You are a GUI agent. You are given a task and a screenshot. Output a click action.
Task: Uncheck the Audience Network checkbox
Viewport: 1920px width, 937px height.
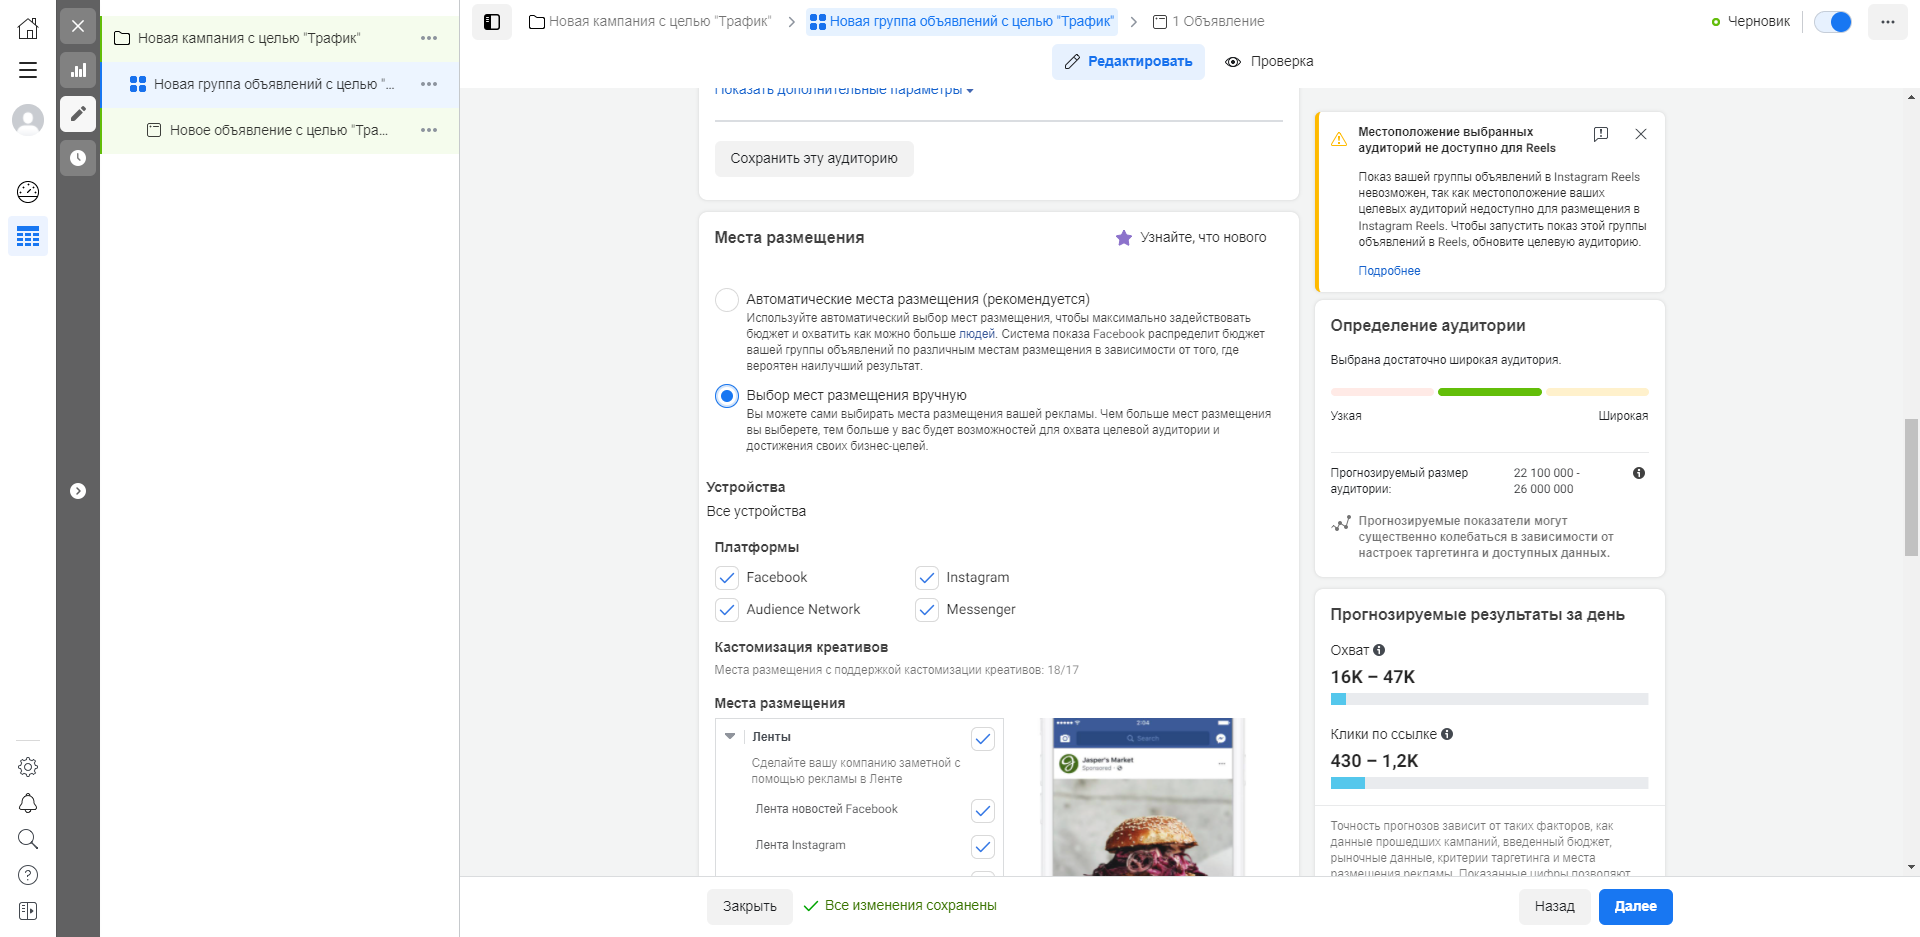(x=727, y=610)
